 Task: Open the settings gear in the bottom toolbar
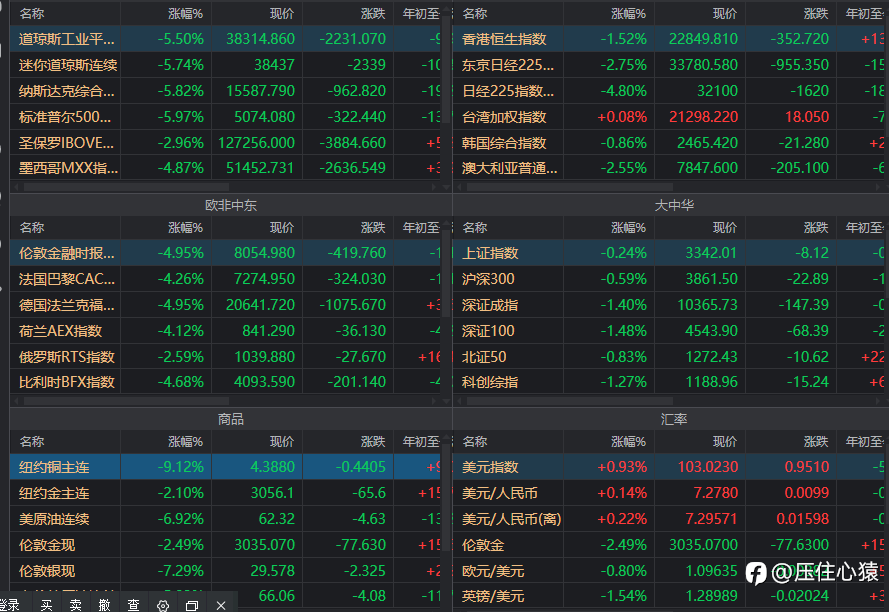click(163, 605)
